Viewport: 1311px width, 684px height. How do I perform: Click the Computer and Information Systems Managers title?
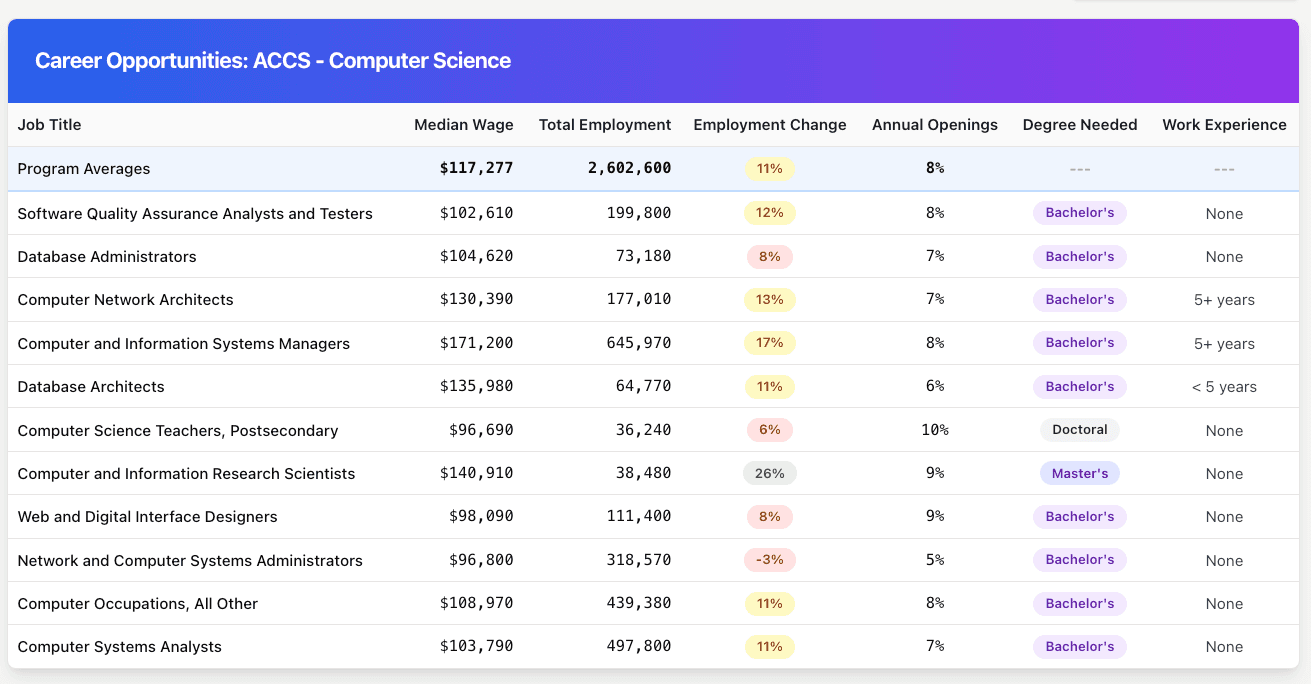(183, 343)
